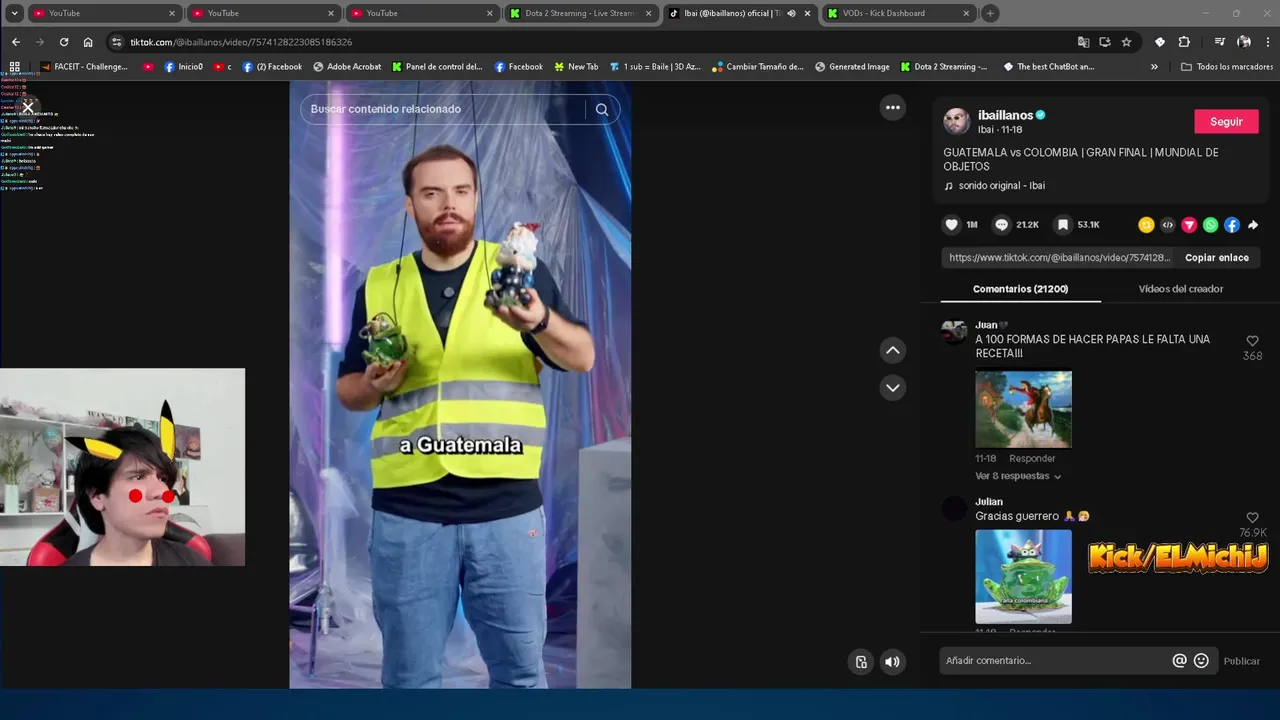Reply to Juan's comment with Responder

[x=1032, y=458]
